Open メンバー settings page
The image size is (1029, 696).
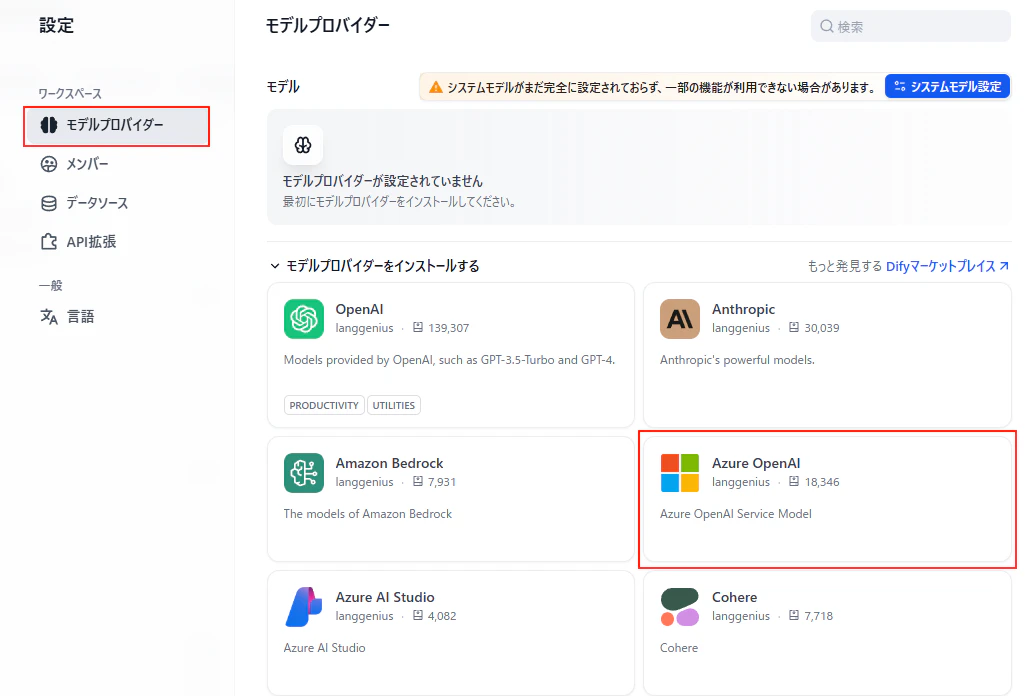click(87, 164)
